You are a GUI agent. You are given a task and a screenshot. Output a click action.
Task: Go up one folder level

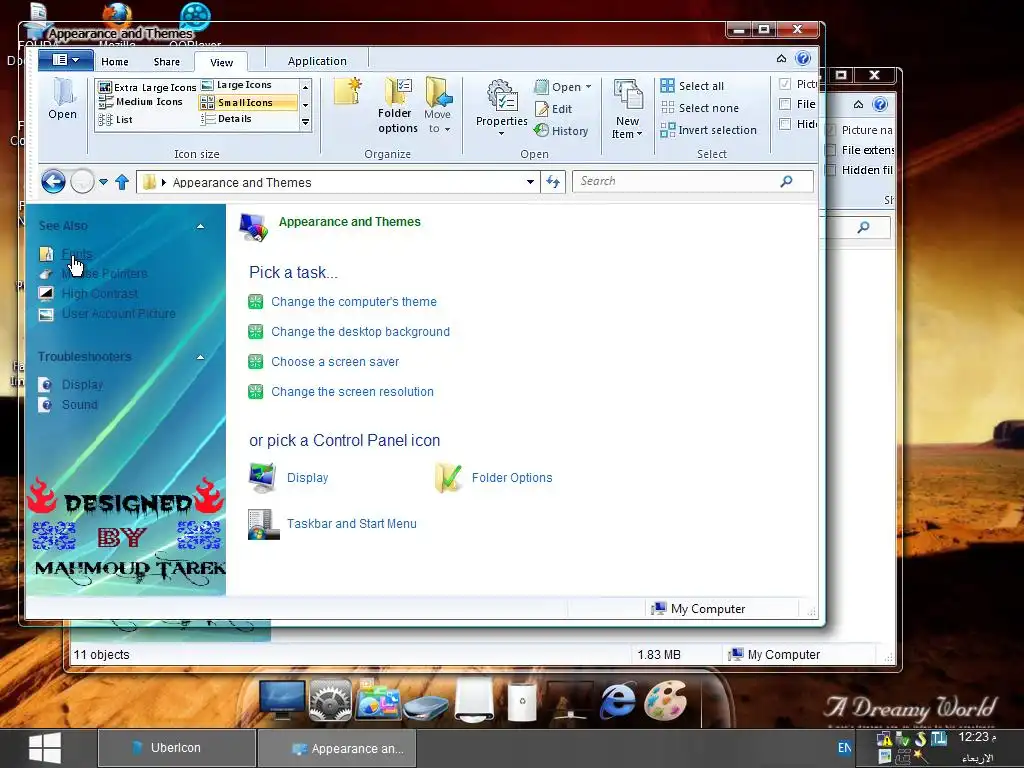tap(122, 182)
